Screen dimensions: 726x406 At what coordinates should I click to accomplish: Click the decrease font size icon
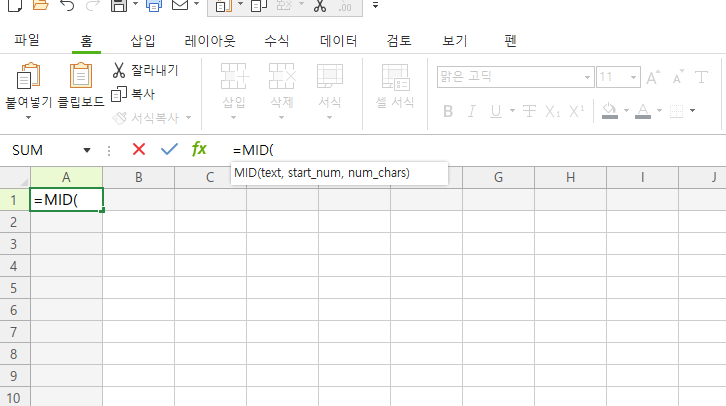(x=678, y=77)
